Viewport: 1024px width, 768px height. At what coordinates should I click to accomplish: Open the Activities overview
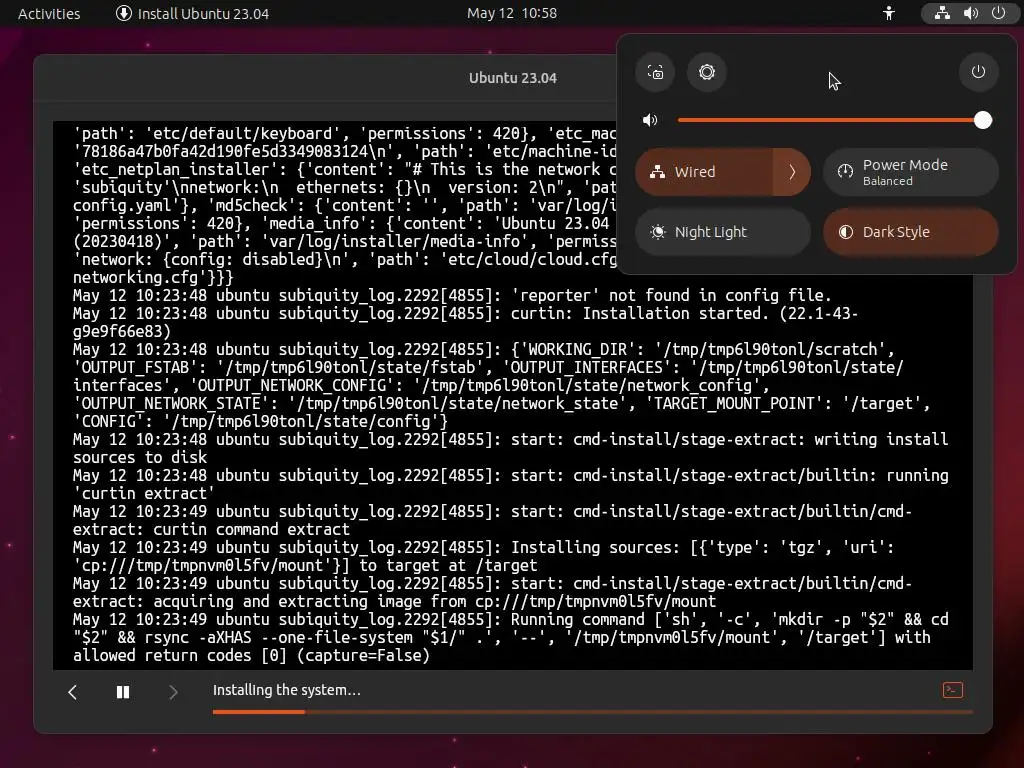49,13
